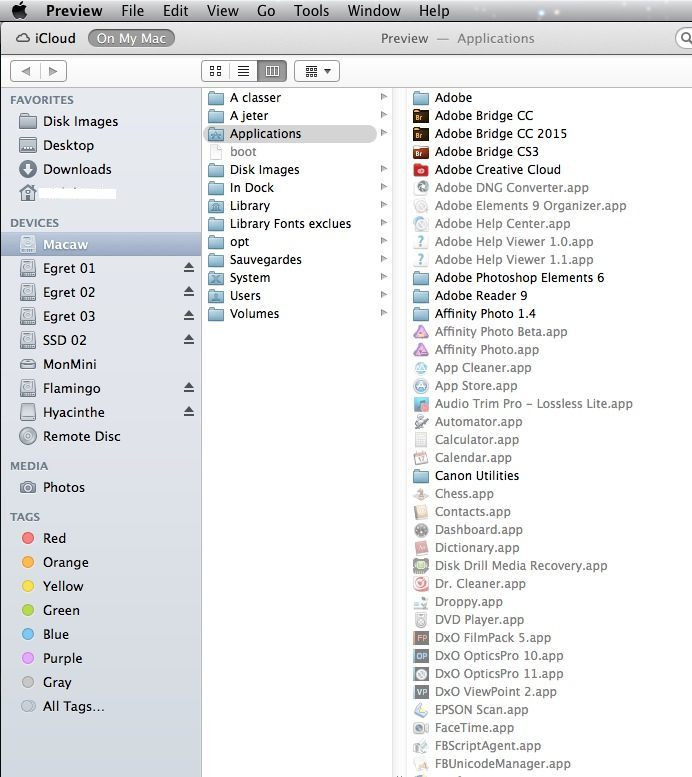
Task: Click the Affinity Photo.app icon
Action: (x=421, y=350)
